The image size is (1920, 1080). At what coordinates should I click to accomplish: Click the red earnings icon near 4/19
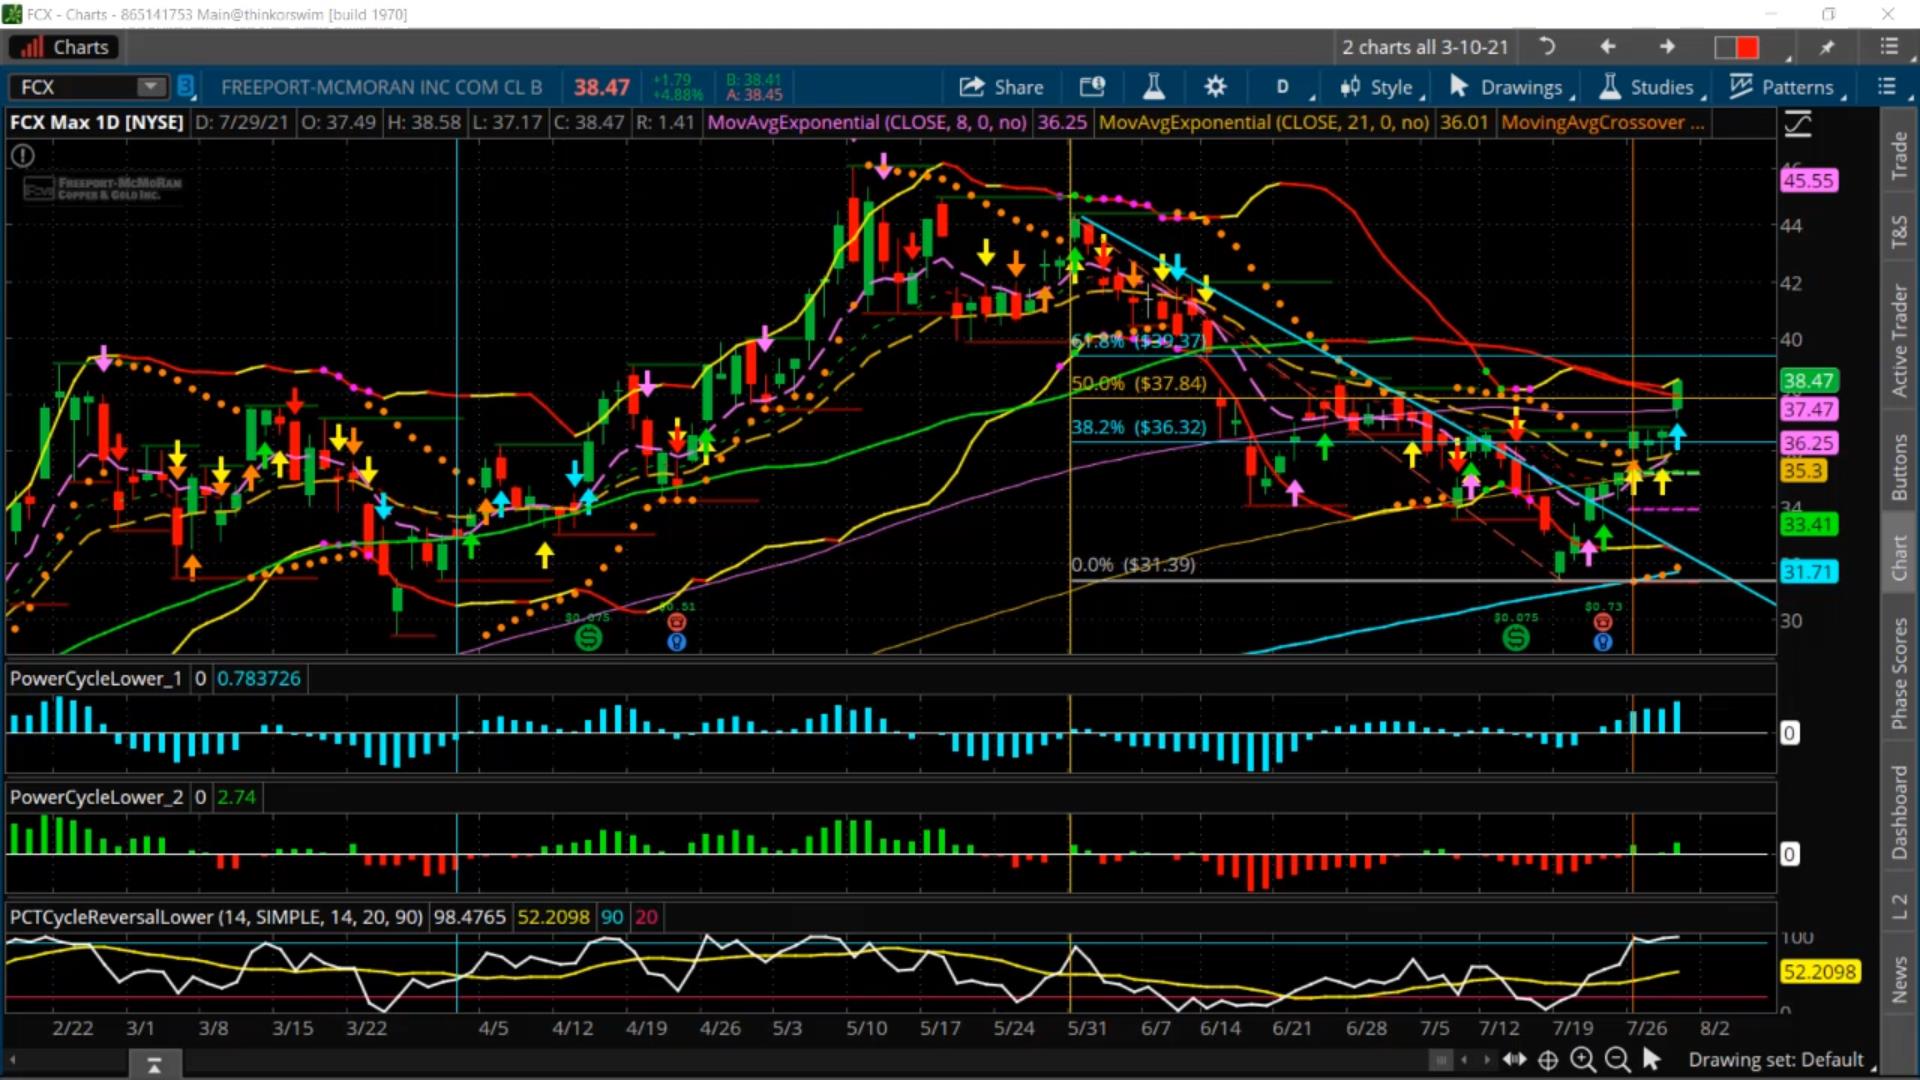pyautogui.click(x=677, y=622)
